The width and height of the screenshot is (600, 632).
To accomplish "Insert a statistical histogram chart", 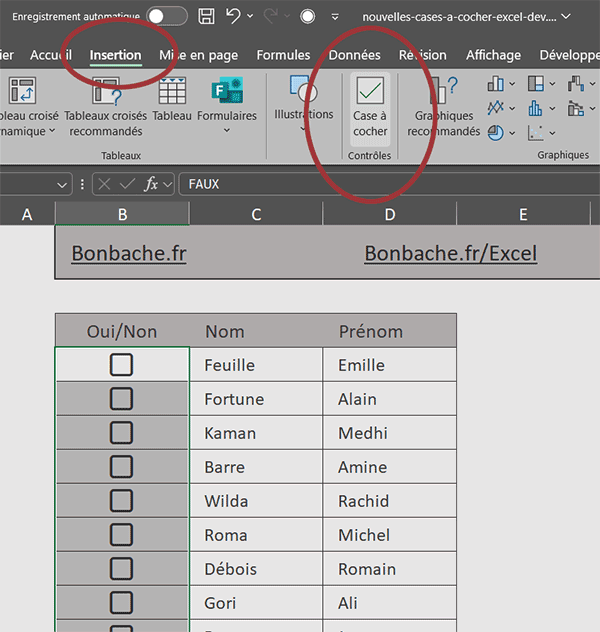I will coord(535,108).
